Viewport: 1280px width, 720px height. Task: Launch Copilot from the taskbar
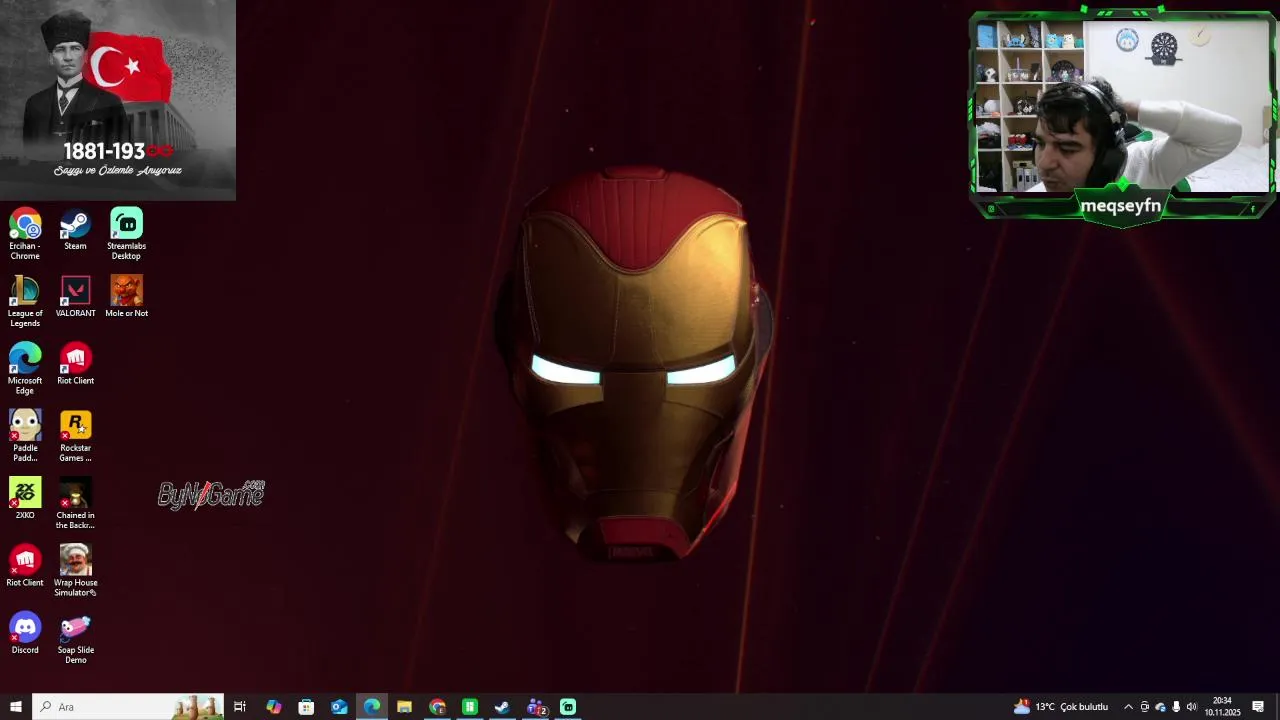tap(273, 707)
